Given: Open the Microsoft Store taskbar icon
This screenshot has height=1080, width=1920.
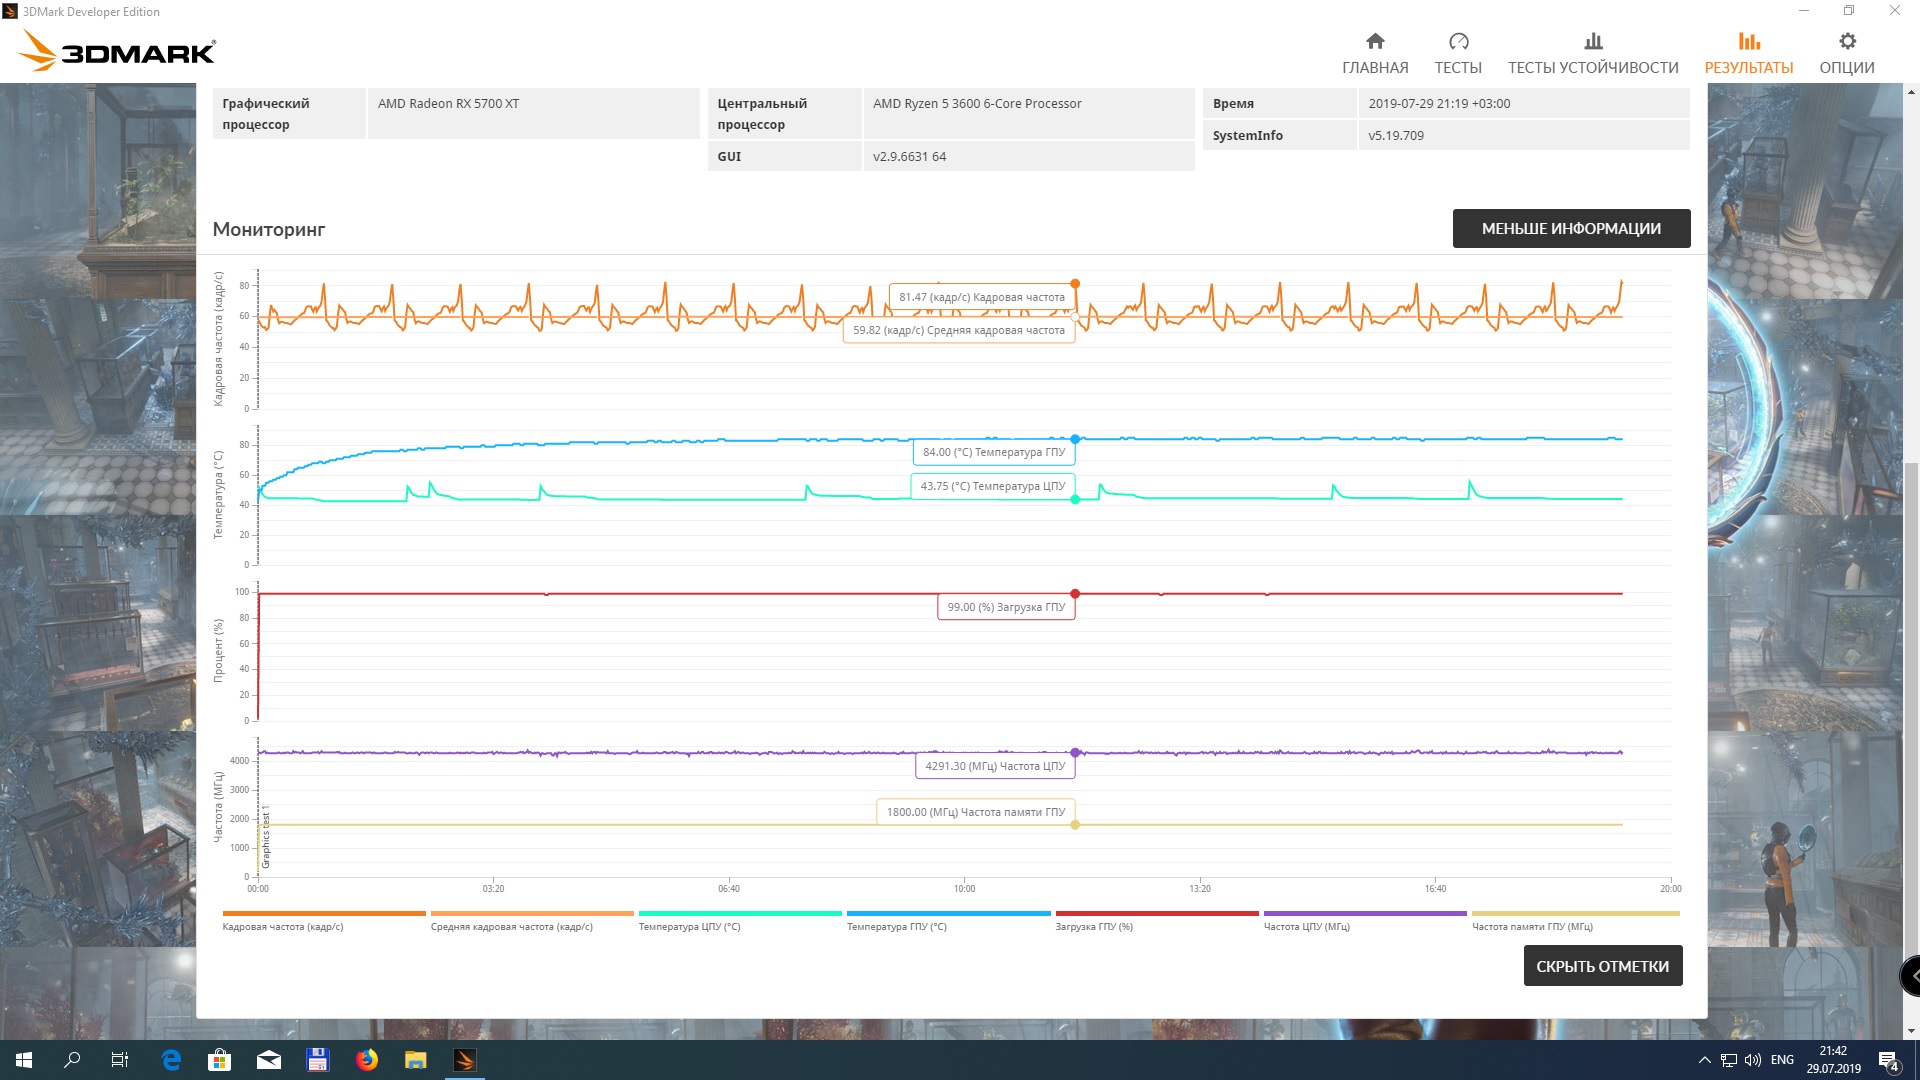Looking at the screenshot, I should (x=219, y=1060).
